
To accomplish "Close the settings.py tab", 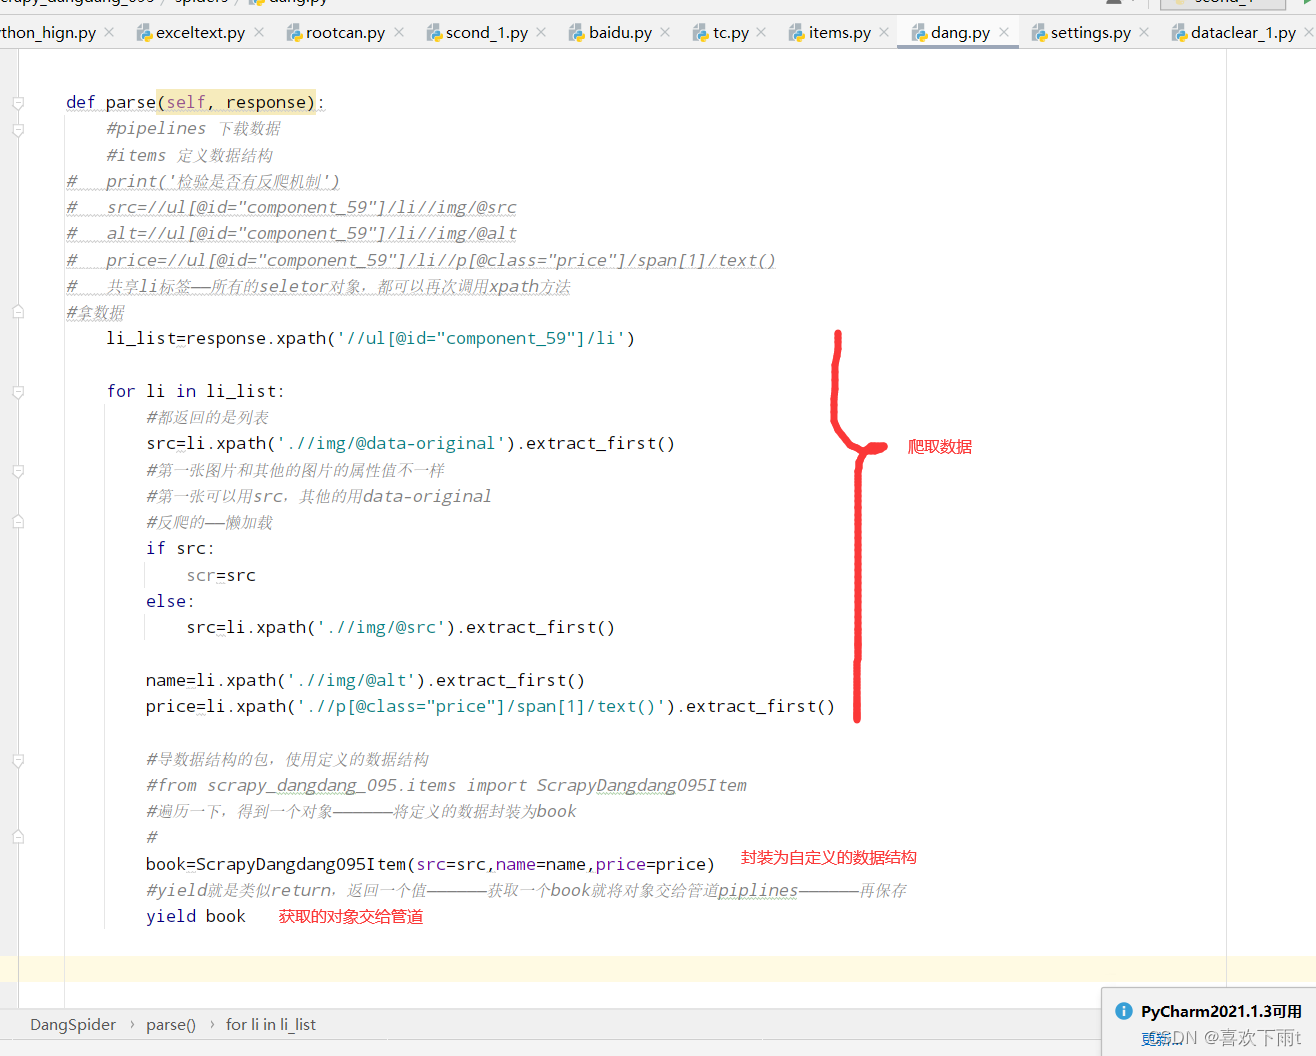I will tap(1144, 32).
